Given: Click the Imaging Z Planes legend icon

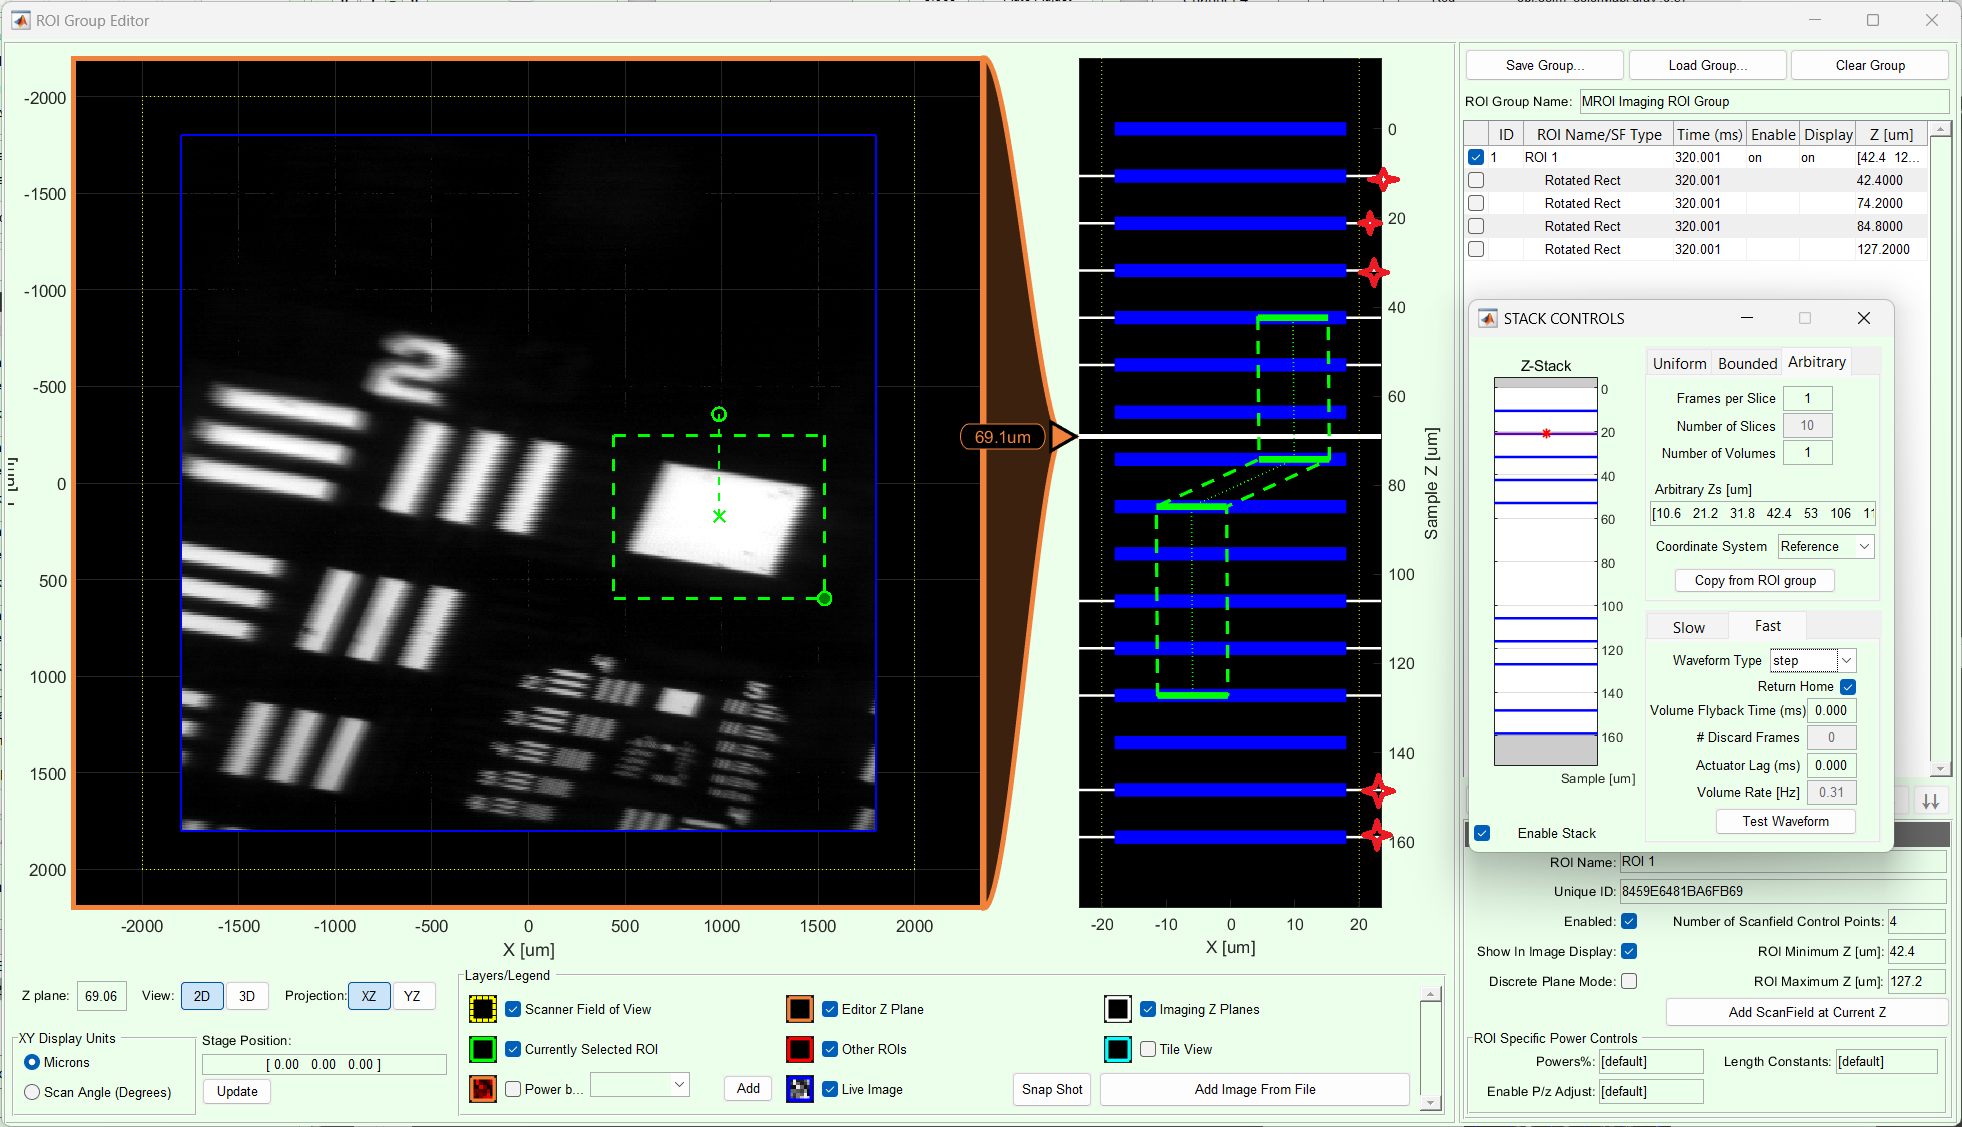Looking at the screenshot, I should click(x=1118, y=1009).
